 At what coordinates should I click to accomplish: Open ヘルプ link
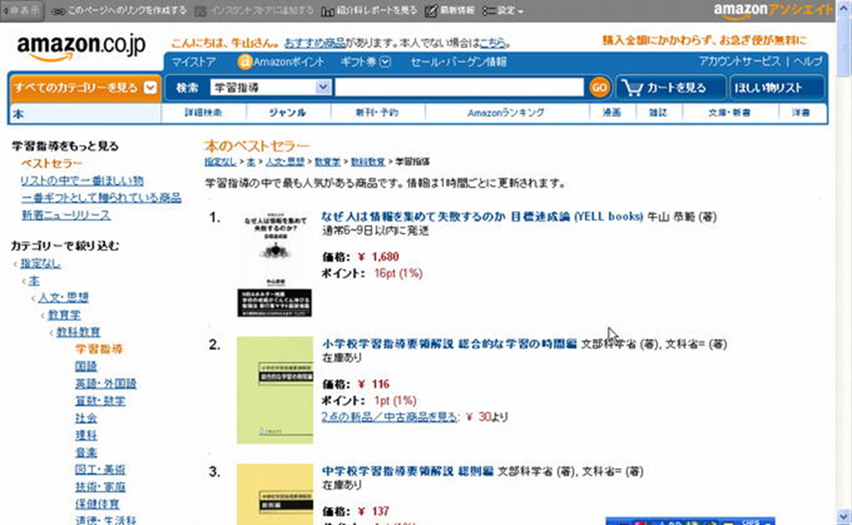click(808, 61)
